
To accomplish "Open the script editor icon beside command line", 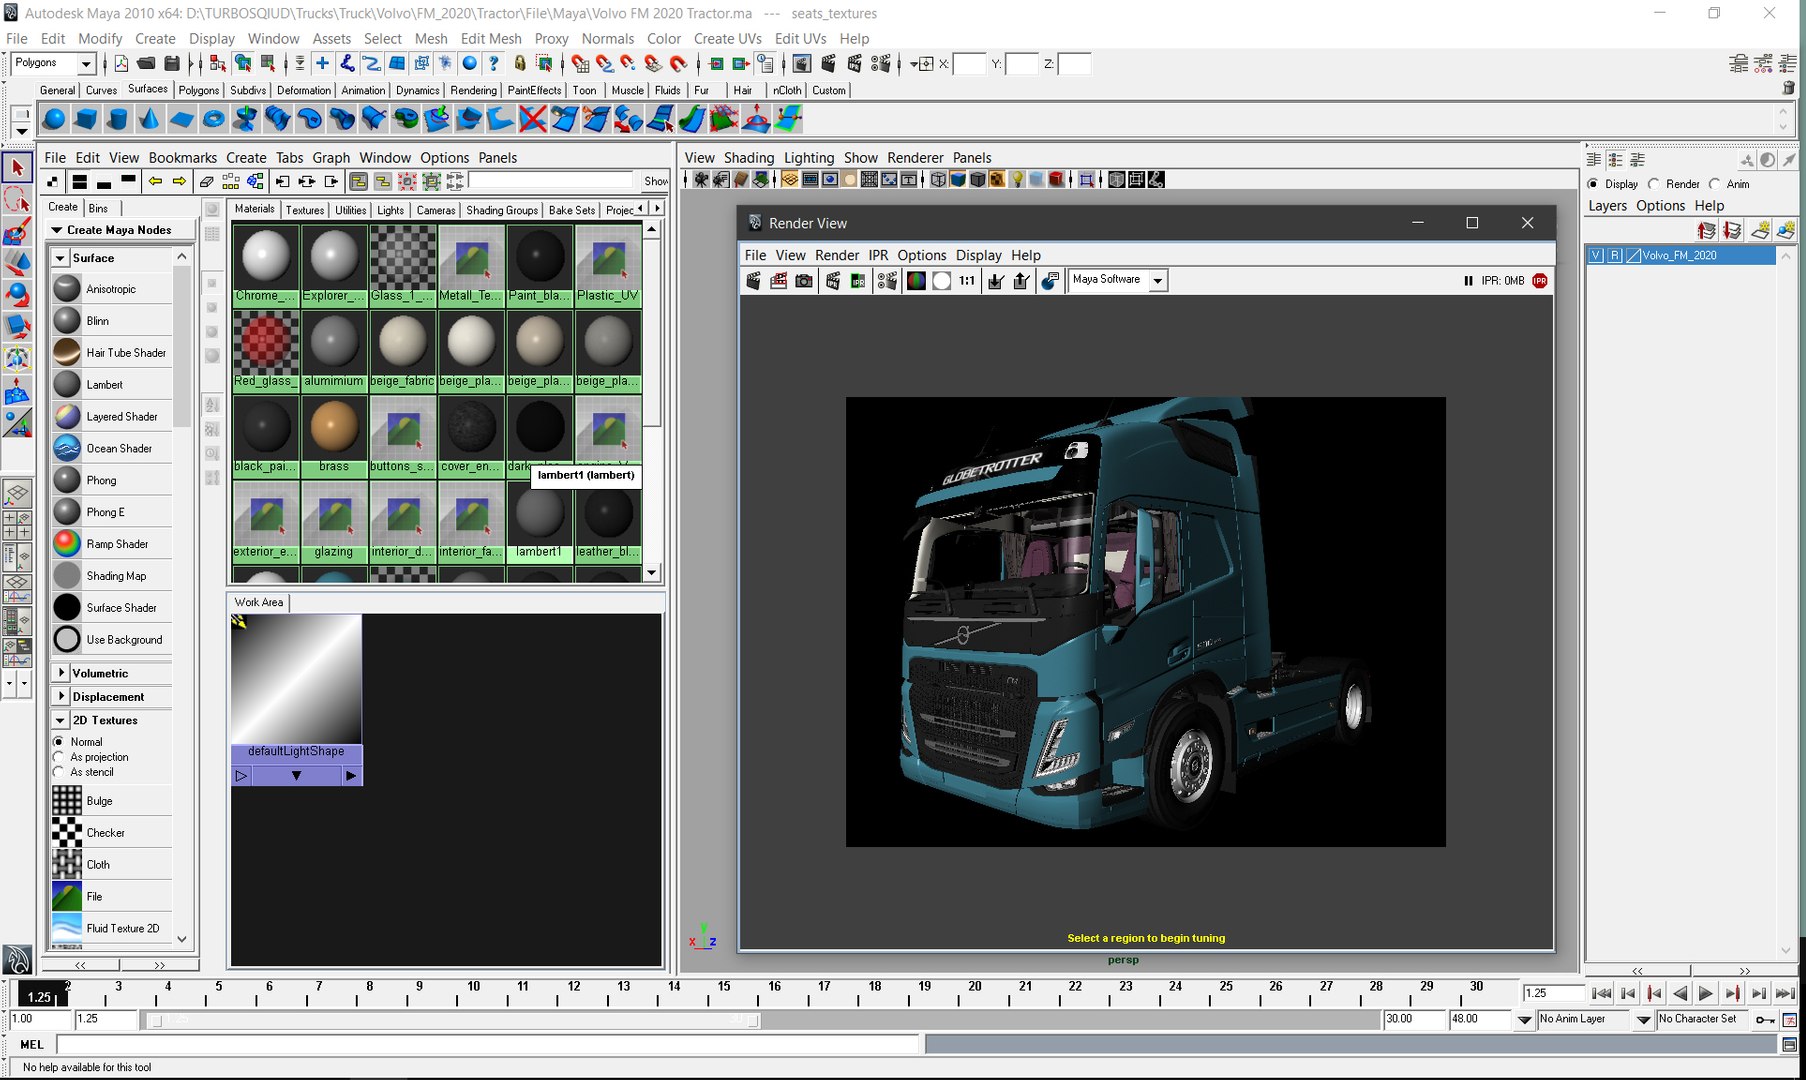I will pos(1789,1044).
